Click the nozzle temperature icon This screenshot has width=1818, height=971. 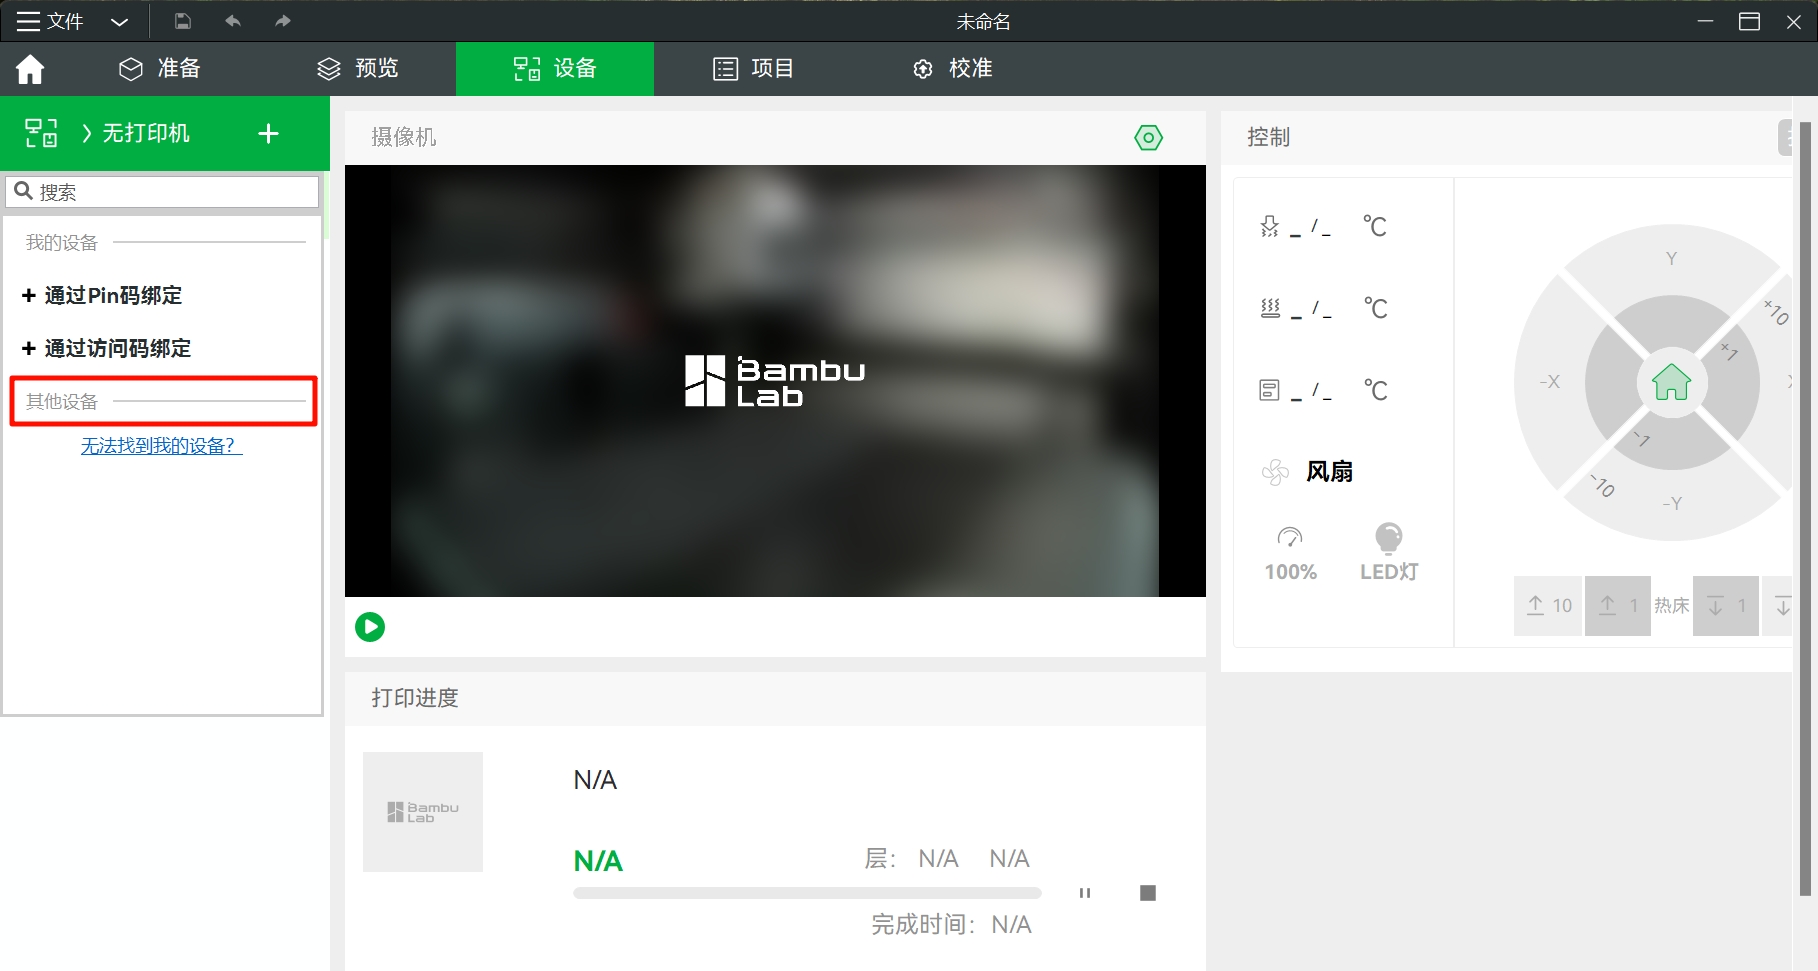tap(1269, 227)
